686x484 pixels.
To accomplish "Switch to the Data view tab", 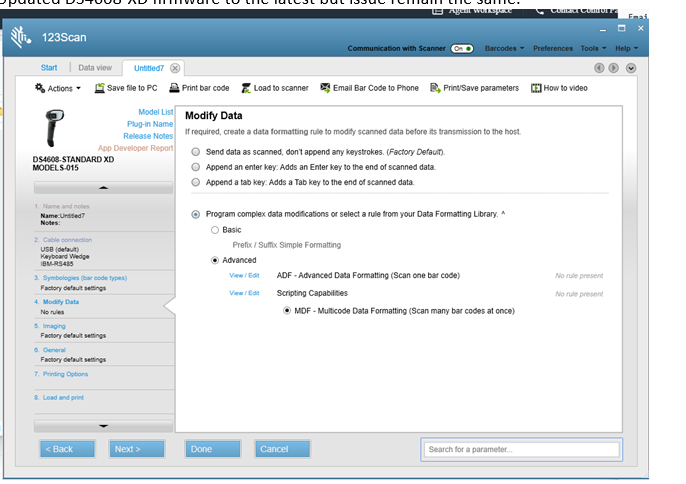I will pos(95,68).
